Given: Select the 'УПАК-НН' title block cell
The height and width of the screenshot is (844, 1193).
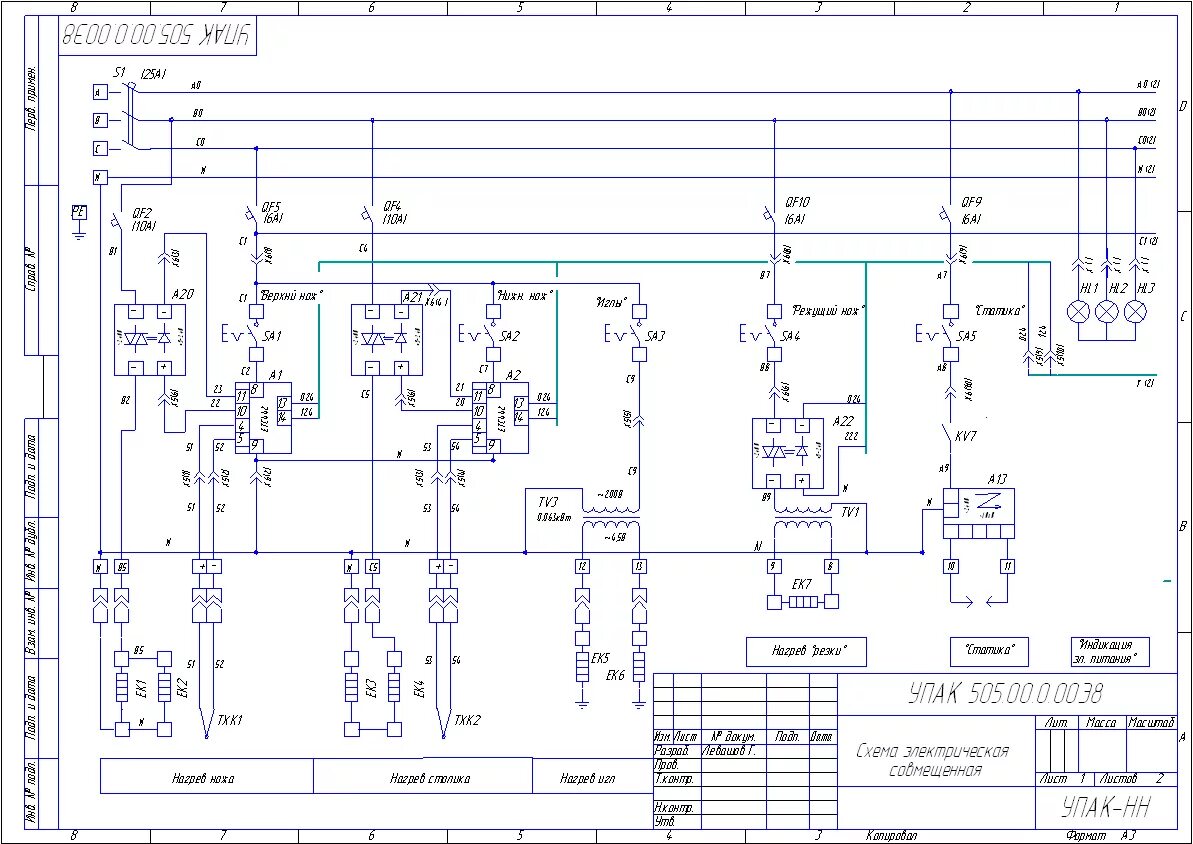Looking at the screenshot, I should (1106, 808).
